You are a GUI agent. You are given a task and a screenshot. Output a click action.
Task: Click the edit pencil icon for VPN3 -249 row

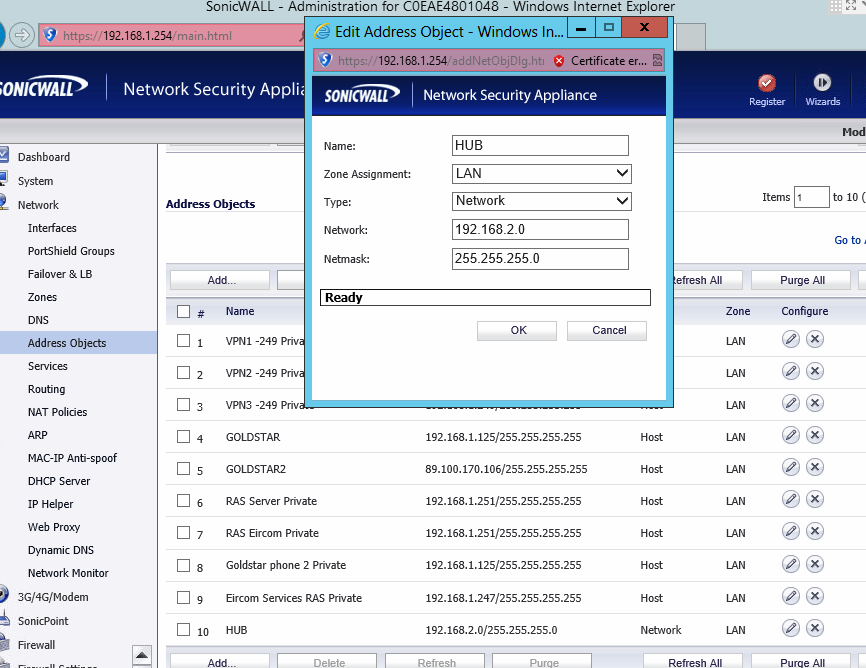(x=791, y=403)
